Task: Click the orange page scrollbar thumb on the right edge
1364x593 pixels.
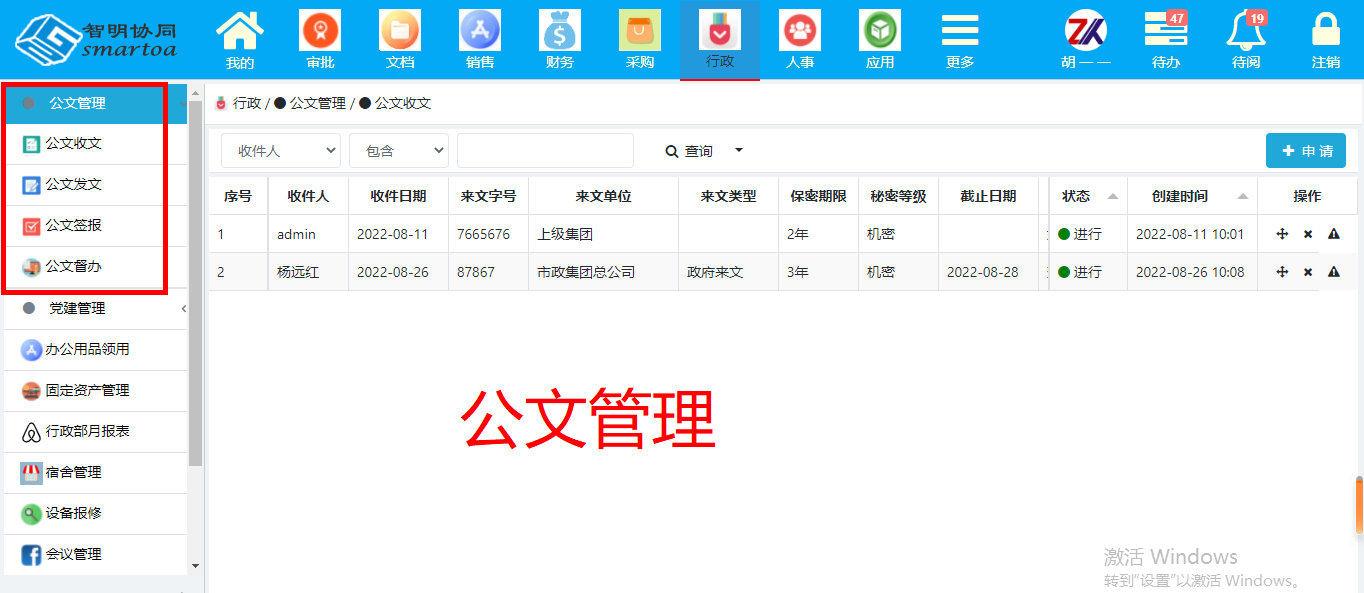Action: tap(1360, 505)
